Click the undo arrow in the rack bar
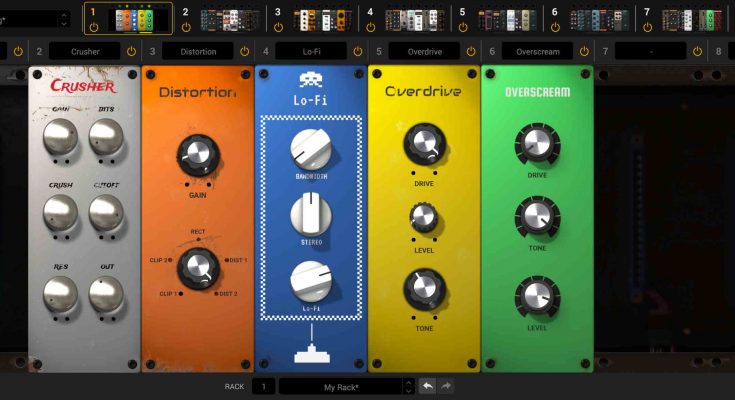Viewport: 735px width, 400px height. click(x=427, y=386)
